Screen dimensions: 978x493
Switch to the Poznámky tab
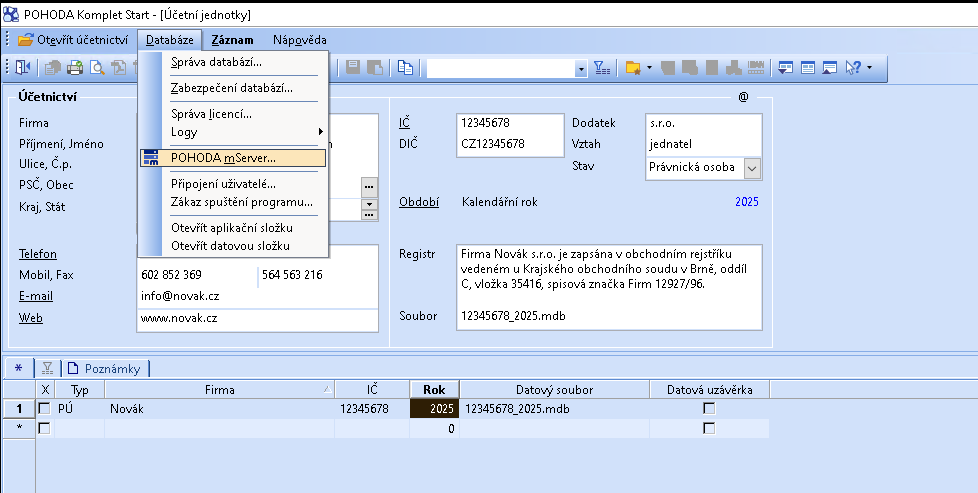pyautogui.click(x=105, y=369)
